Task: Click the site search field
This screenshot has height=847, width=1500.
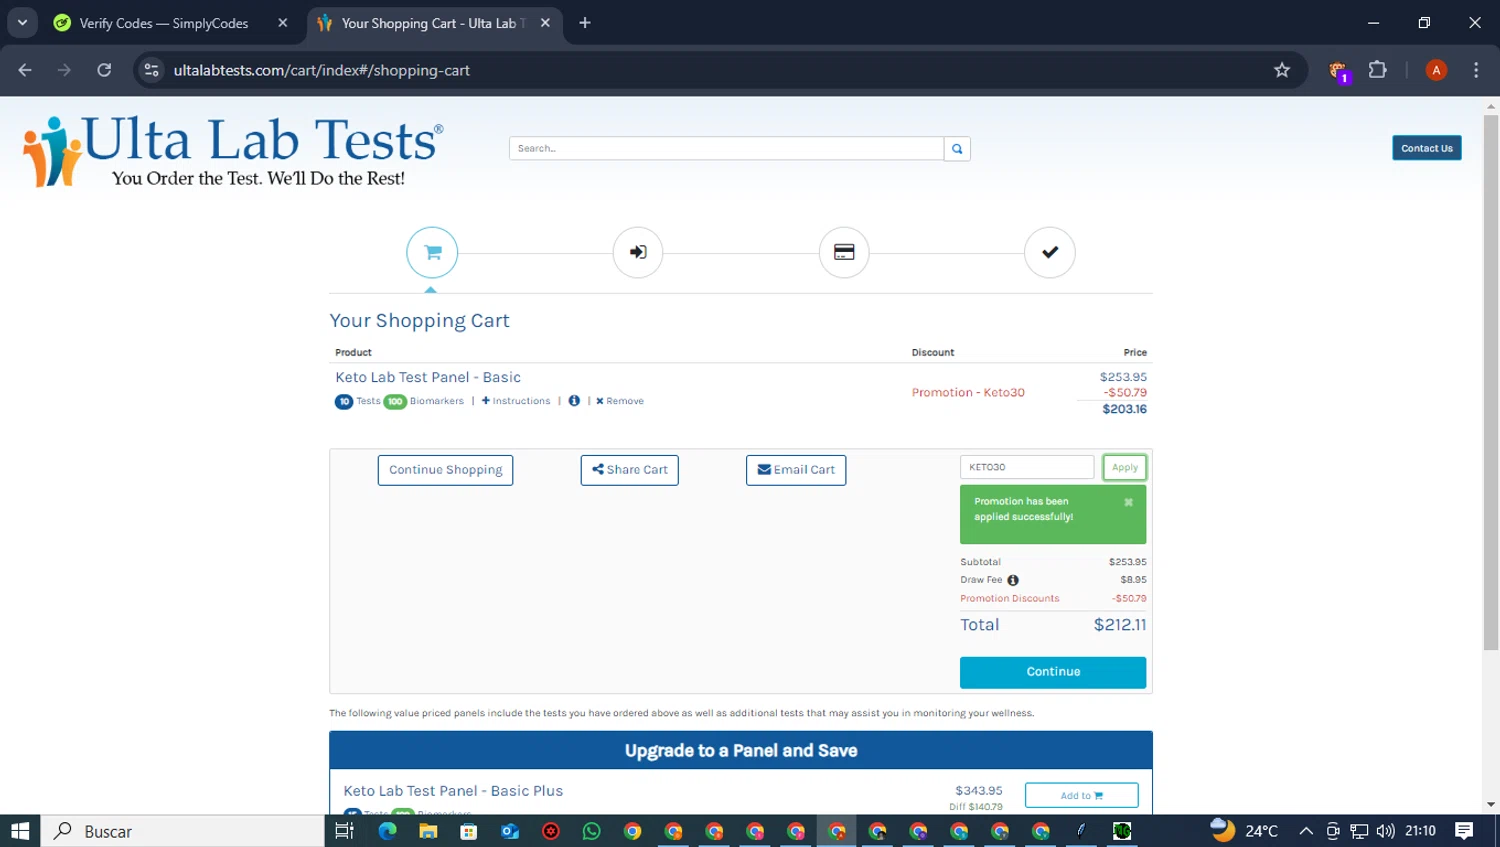Action: pos(726,148)
